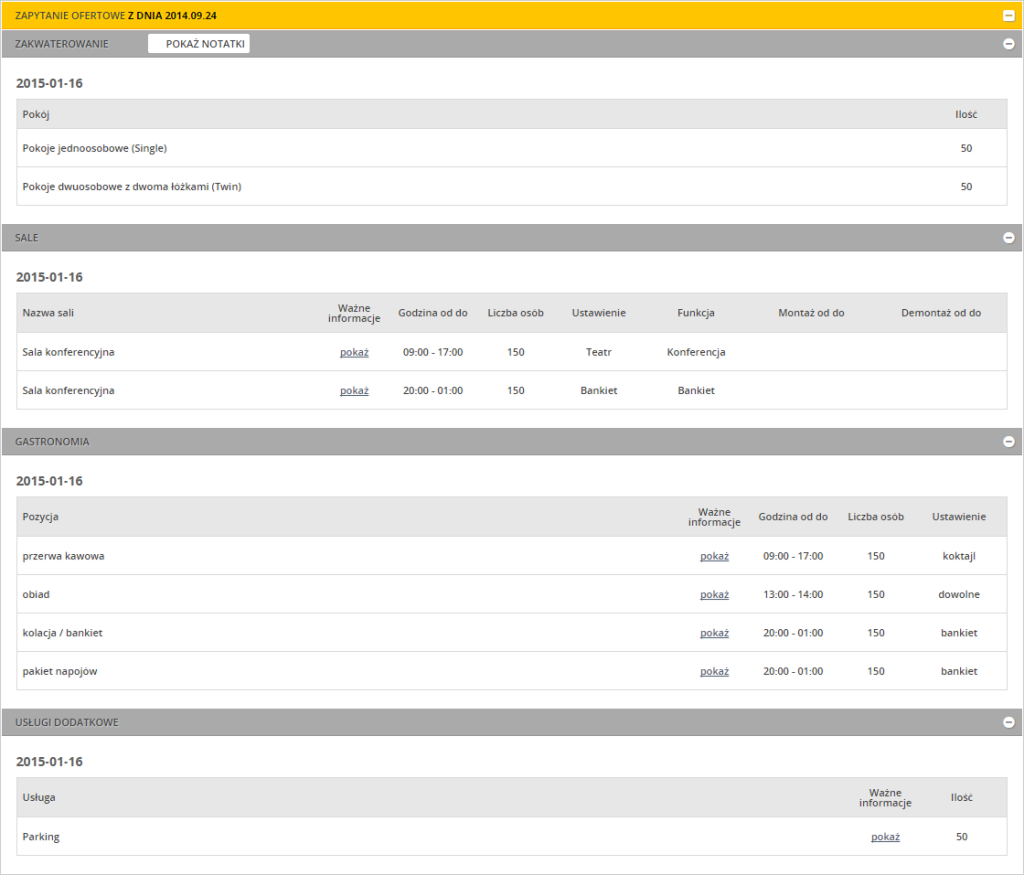Select the Konferencja function cell
This screenshot has width=1024, height=875.
[696, 352]
